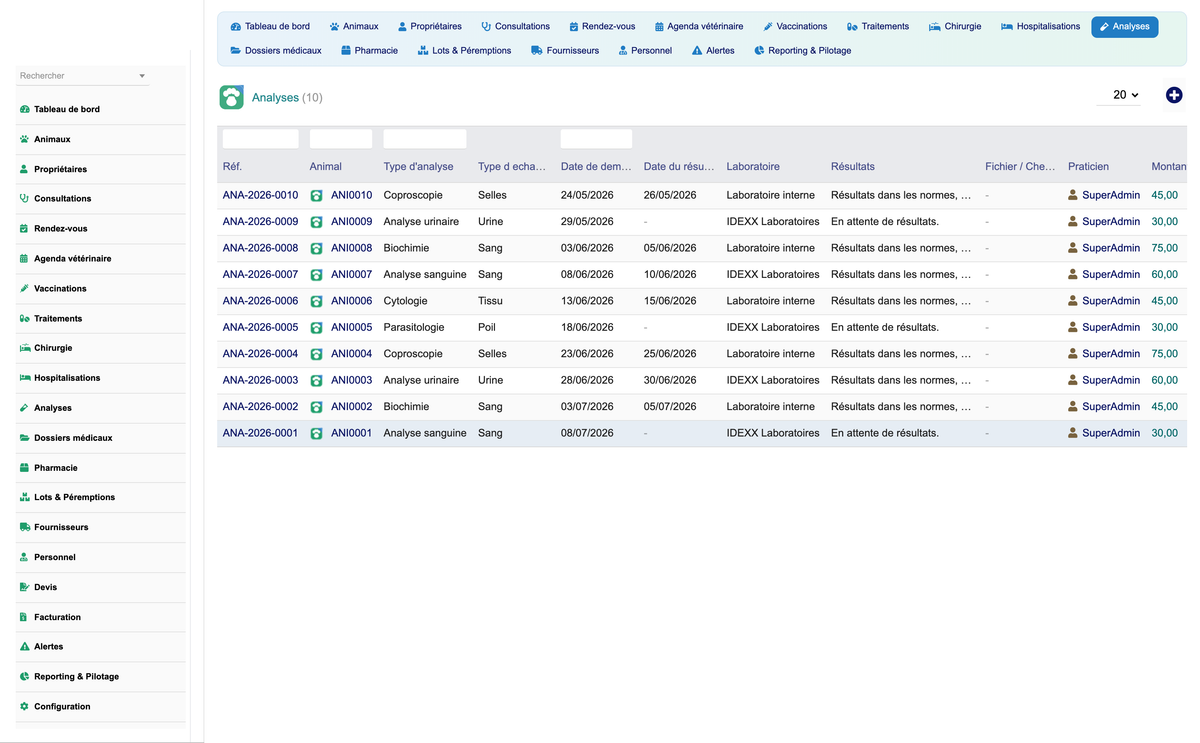The width and height of the screenshot is (1200, 743).
Task: Click the Animal column filter field
Action: click(341, 139)
